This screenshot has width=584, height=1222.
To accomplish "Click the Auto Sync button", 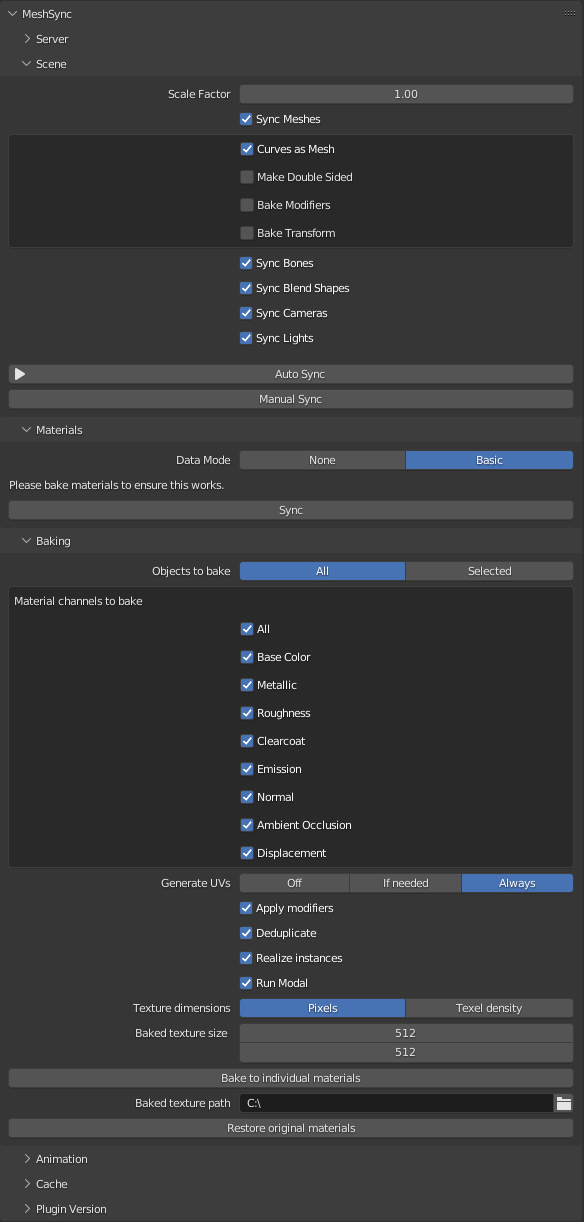I will pos(291,374).
